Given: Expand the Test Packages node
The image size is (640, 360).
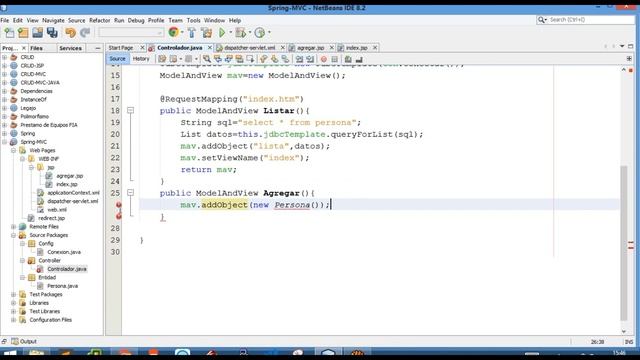Looking at the screenshot, I should [13, 294].
